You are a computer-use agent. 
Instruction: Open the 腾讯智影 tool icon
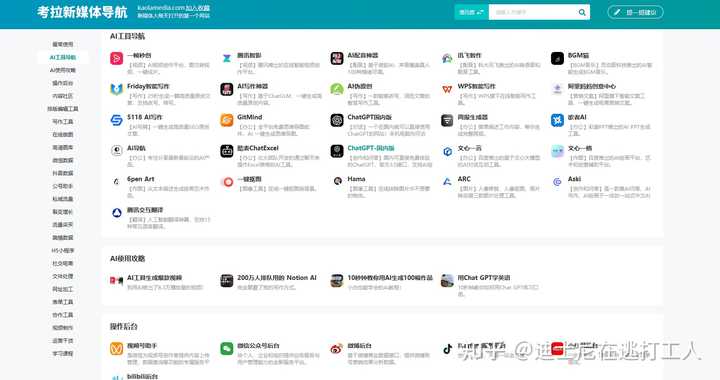pyautogui.click(x=227, y=58)
